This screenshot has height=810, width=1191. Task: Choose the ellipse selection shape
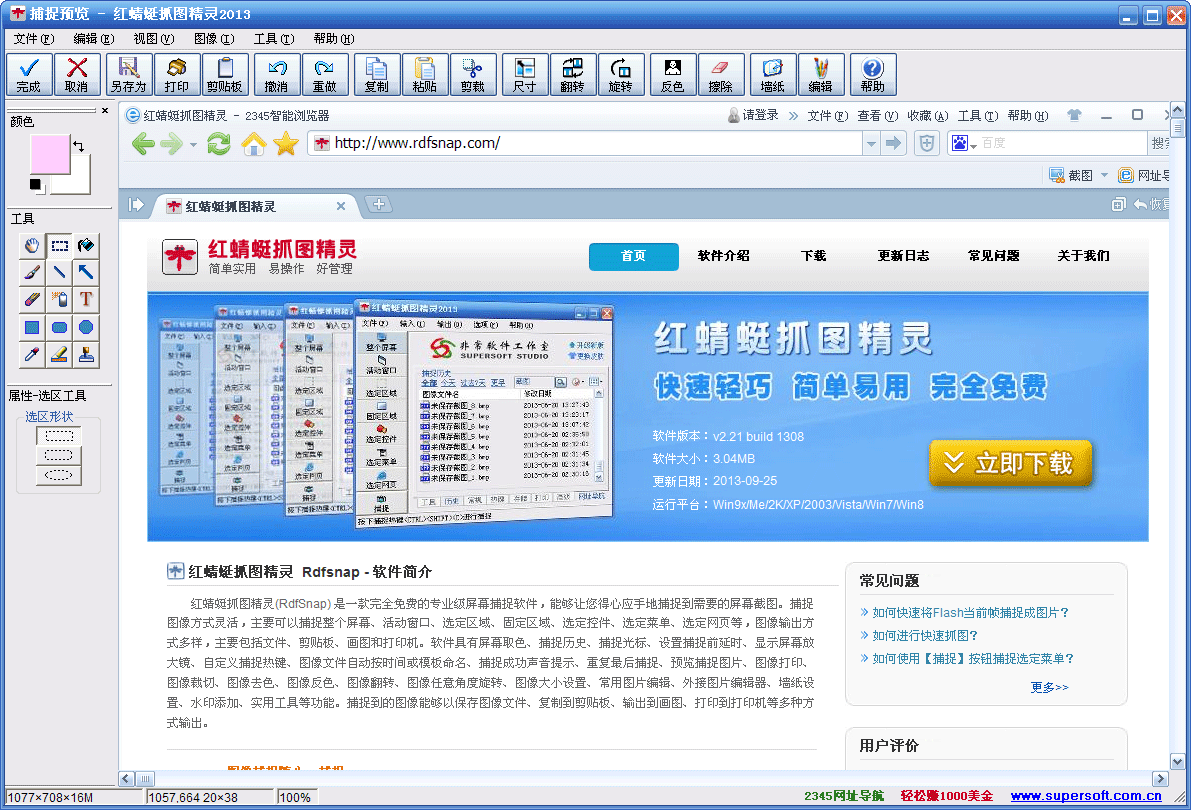click(57, 474)
